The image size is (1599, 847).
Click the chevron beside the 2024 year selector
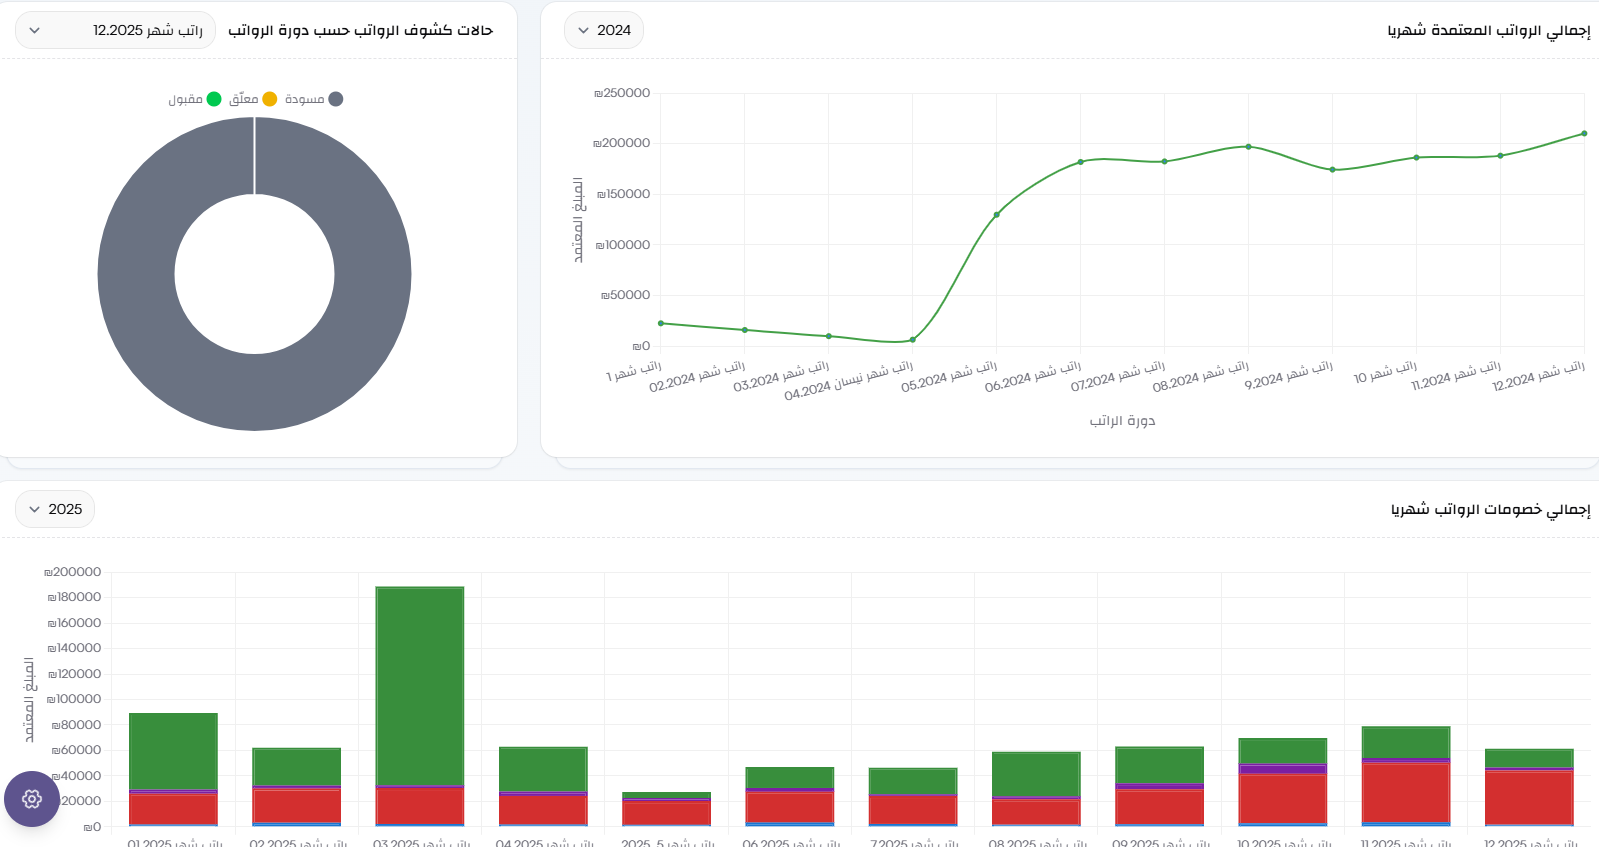(x=584, y=31)
